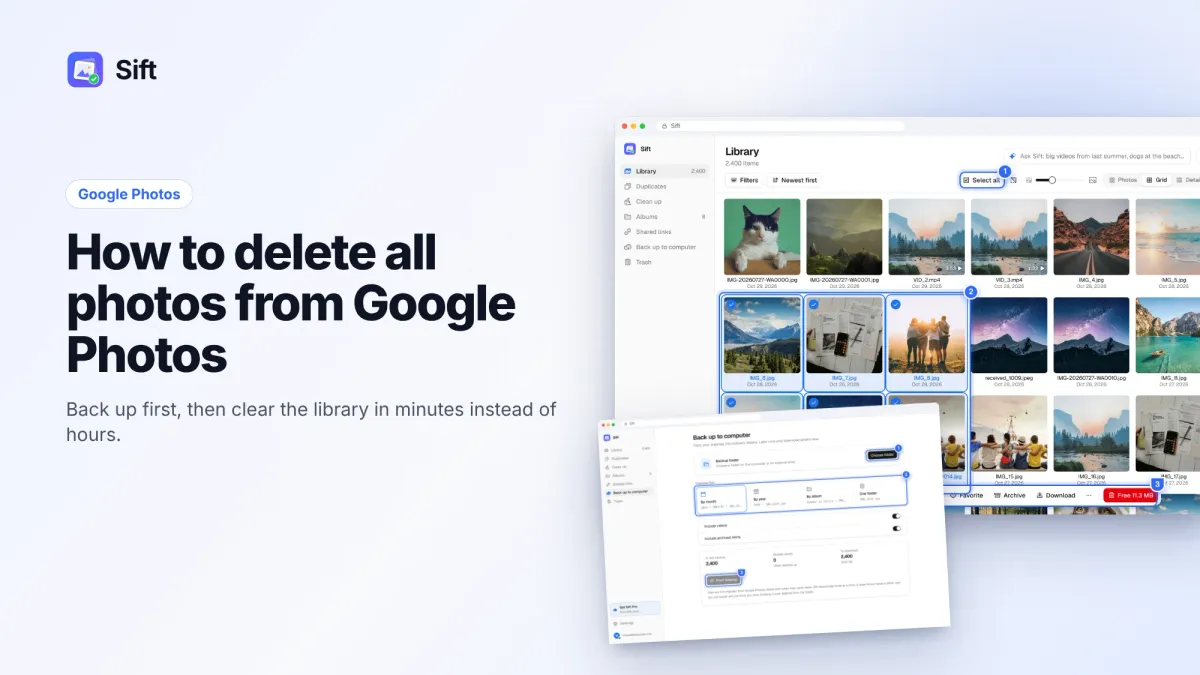The width and height of the screenshot is (1200, 675).
Task: Open Clean up in the Library window sidebar
Action: click(x=664, y=201)
